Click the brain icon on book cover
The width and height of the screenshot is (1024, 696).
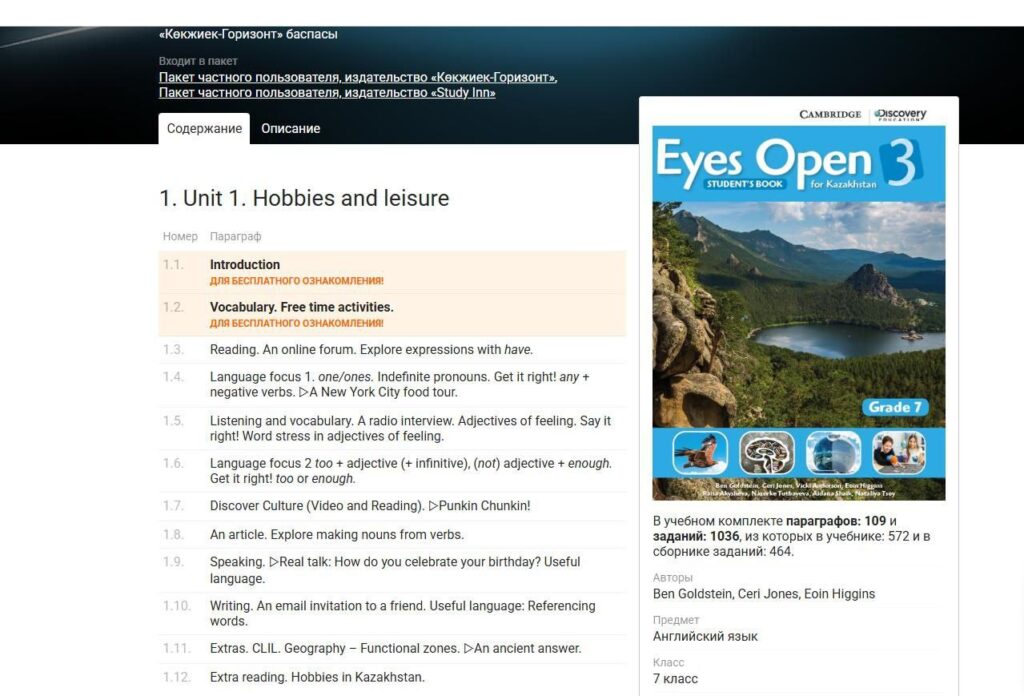(x=767, y=453)
